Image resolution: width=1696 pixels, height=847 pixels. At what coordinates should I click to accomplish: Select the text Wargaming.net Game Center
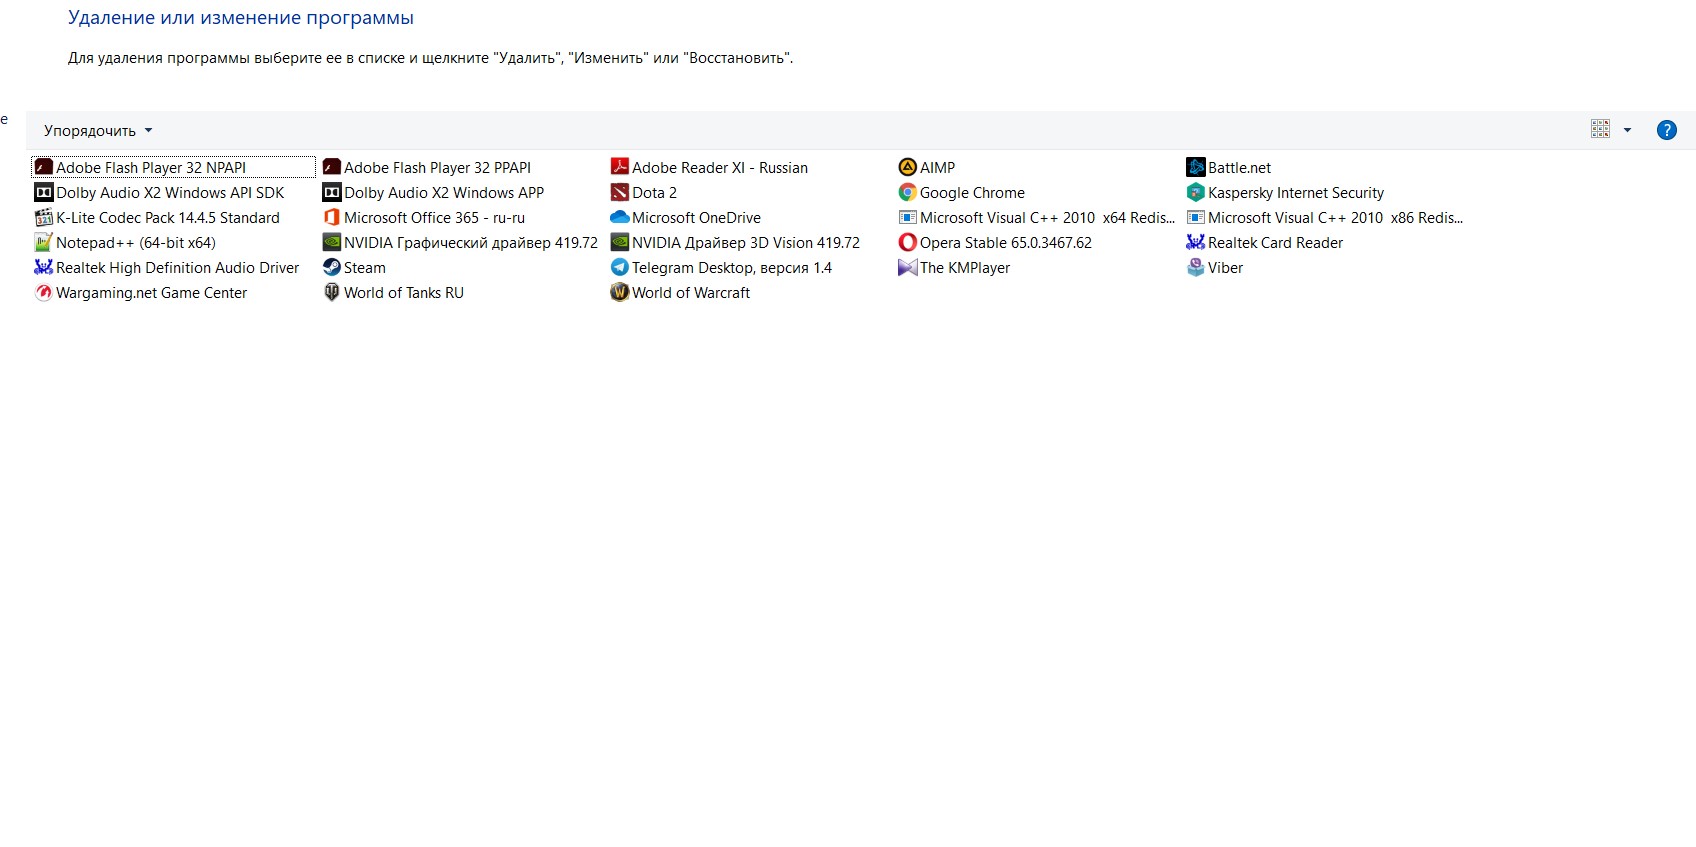[x=151, y=293]
